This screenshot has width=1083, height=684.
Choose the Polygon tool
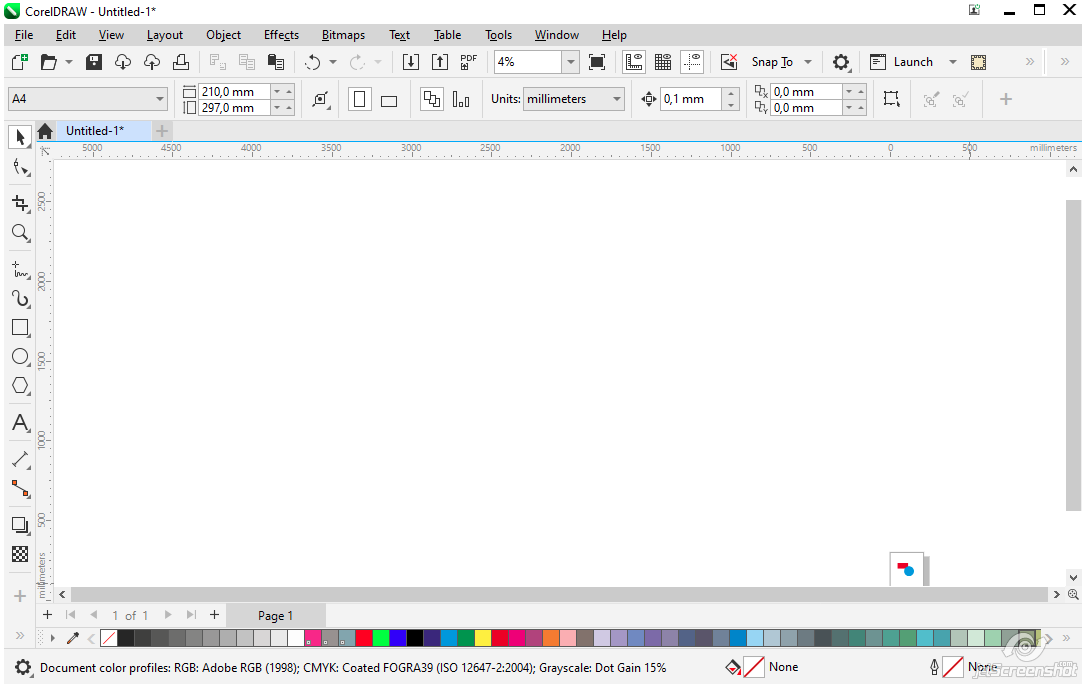pyautogui.click(x=20, y=386)
